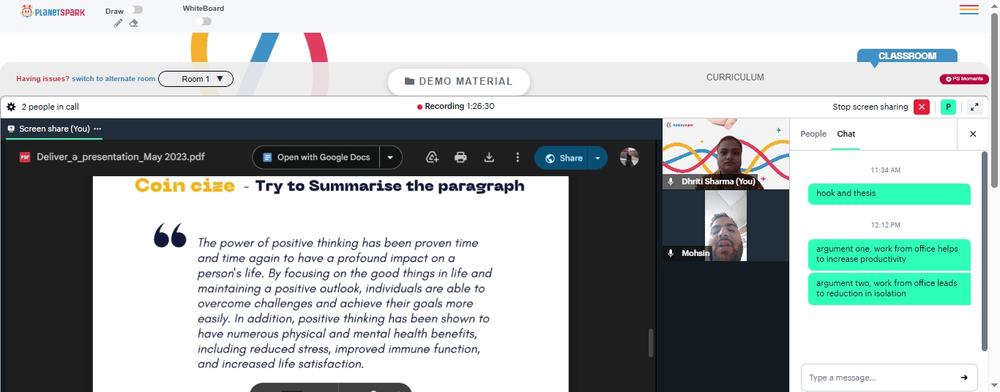
Task: Click the red stop screen sharing button
Action: 921,107
